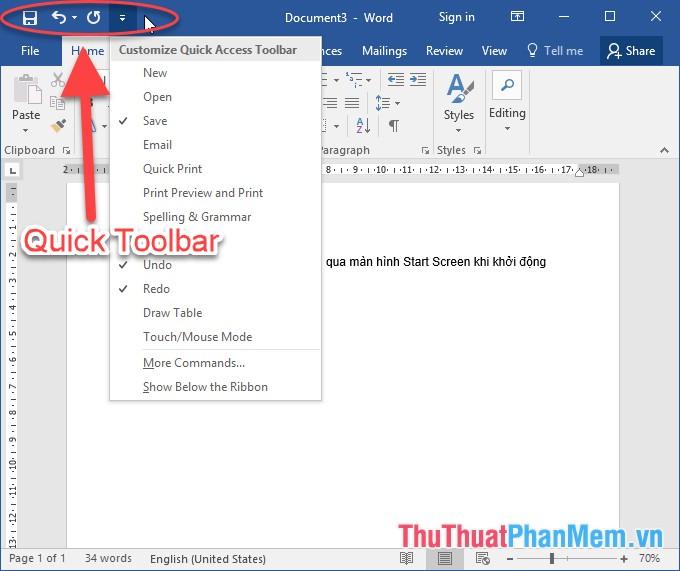The height and width of the screenshot is (571, 680).
Task: Choose Draw Table in the menu
Action: 215,313
